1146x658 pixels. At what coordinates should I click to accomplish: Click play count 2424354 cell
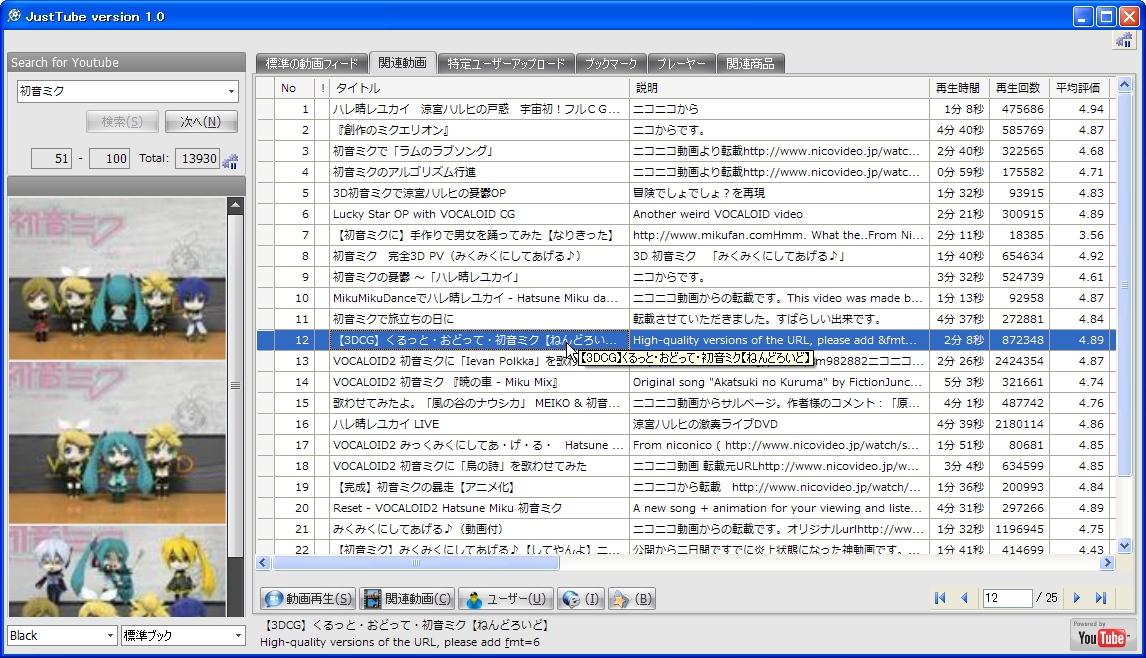click(x=1018, y=361)
